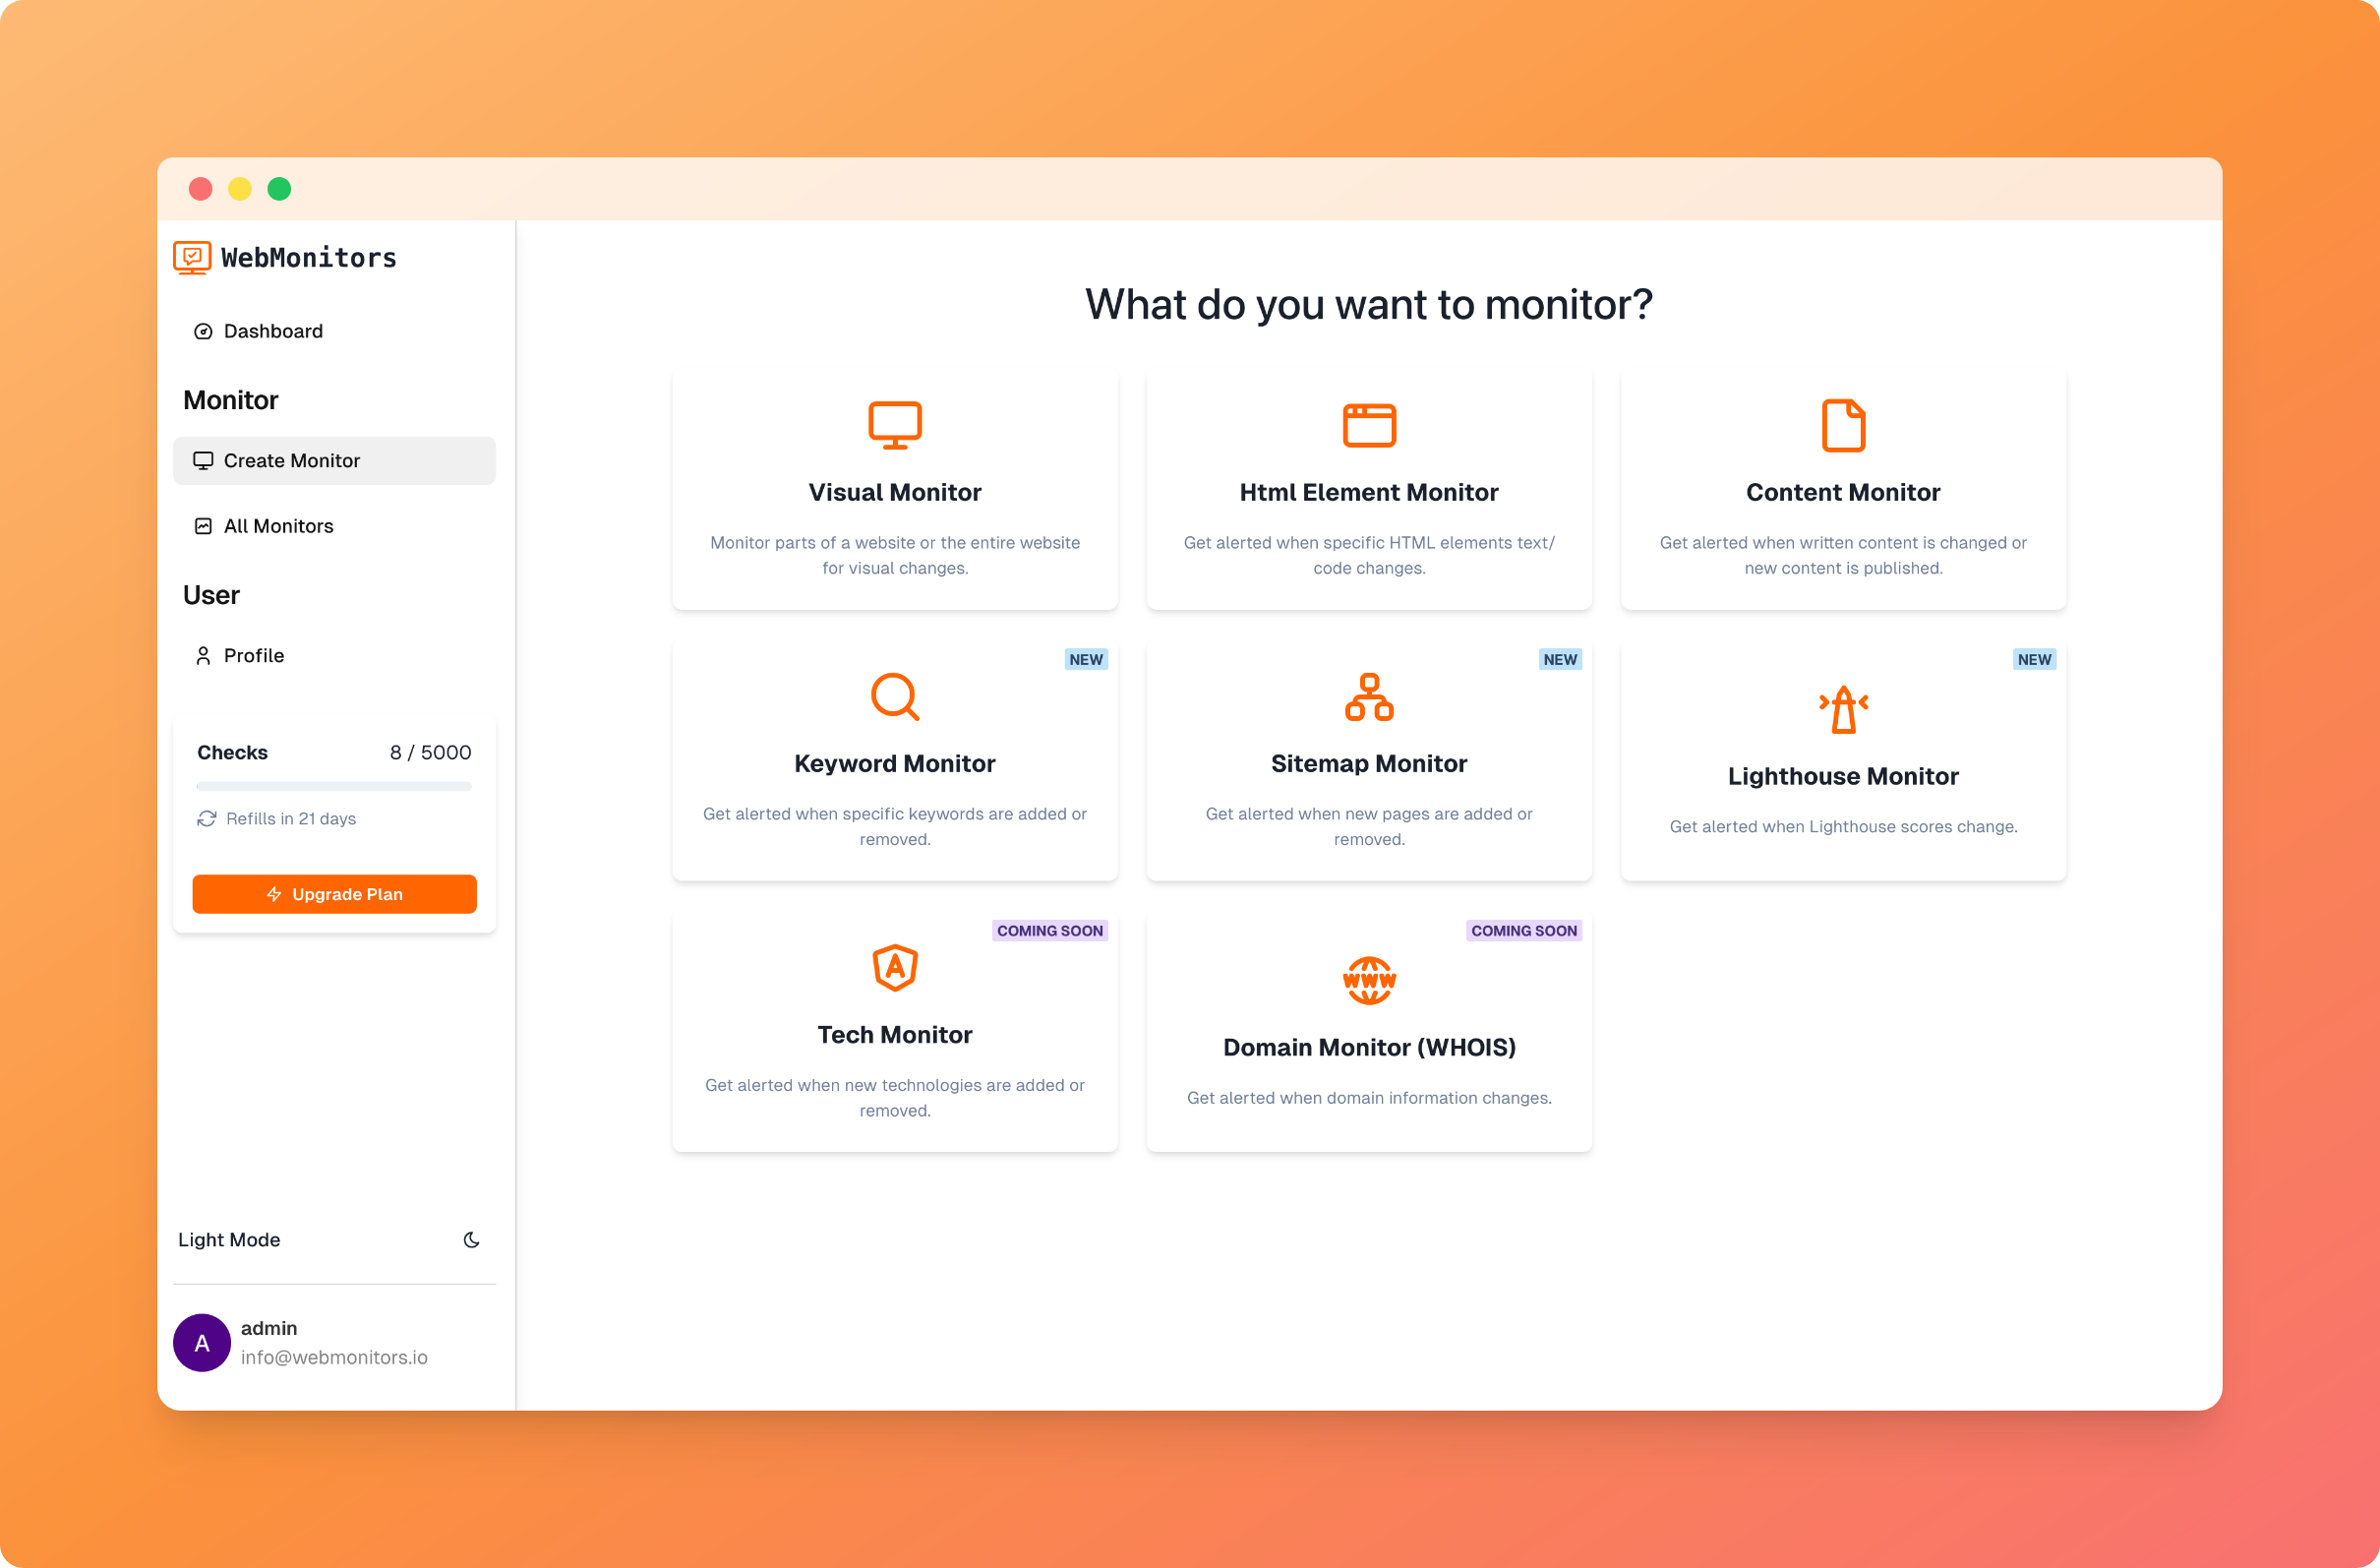Click the All Monitors chart icon
The height and width of the screenshot is (1568, 2380).
203,526
